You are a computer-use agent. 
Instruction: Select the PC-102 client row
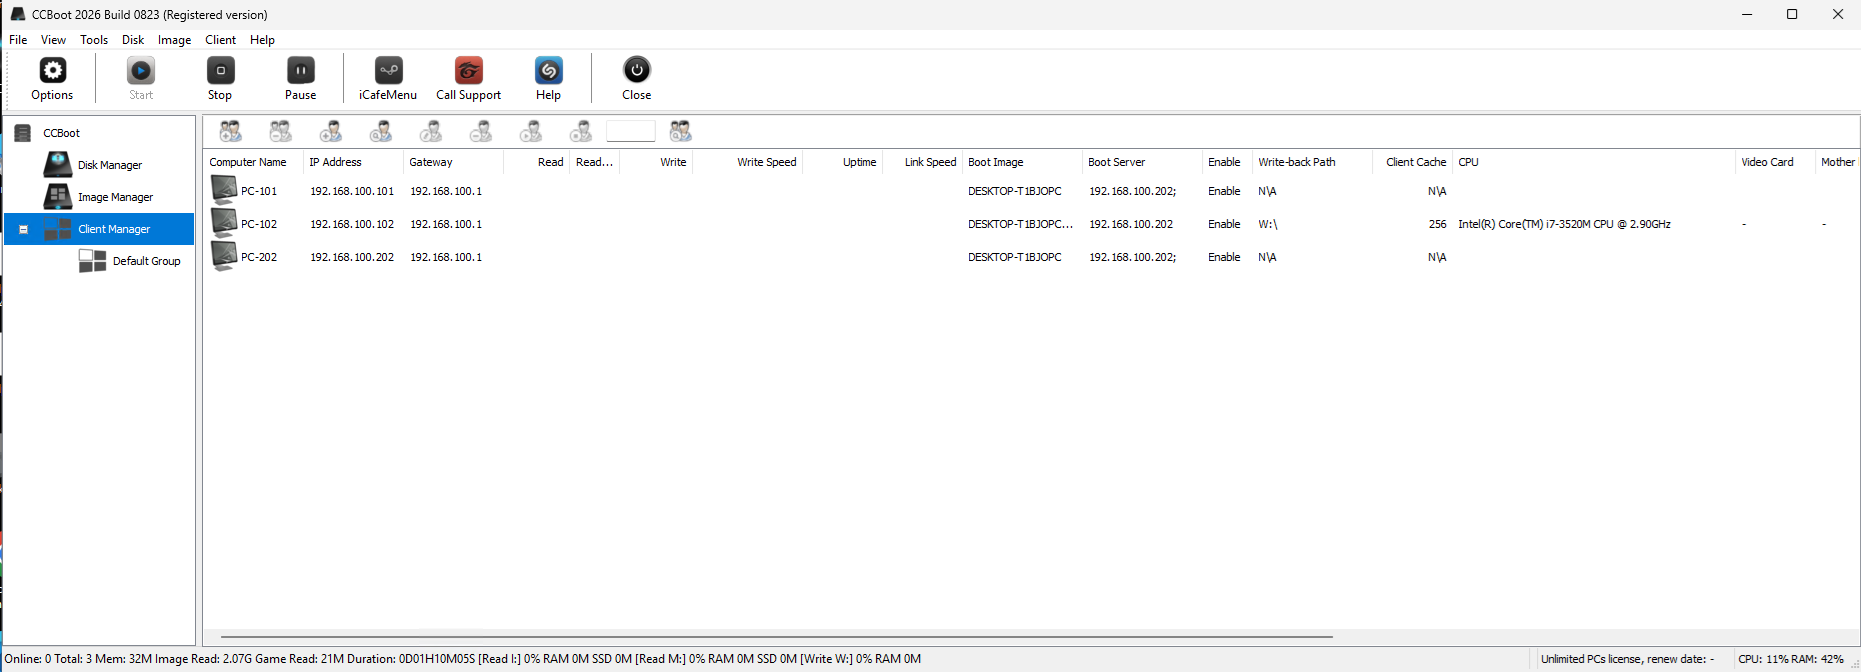coord(1030,224)
